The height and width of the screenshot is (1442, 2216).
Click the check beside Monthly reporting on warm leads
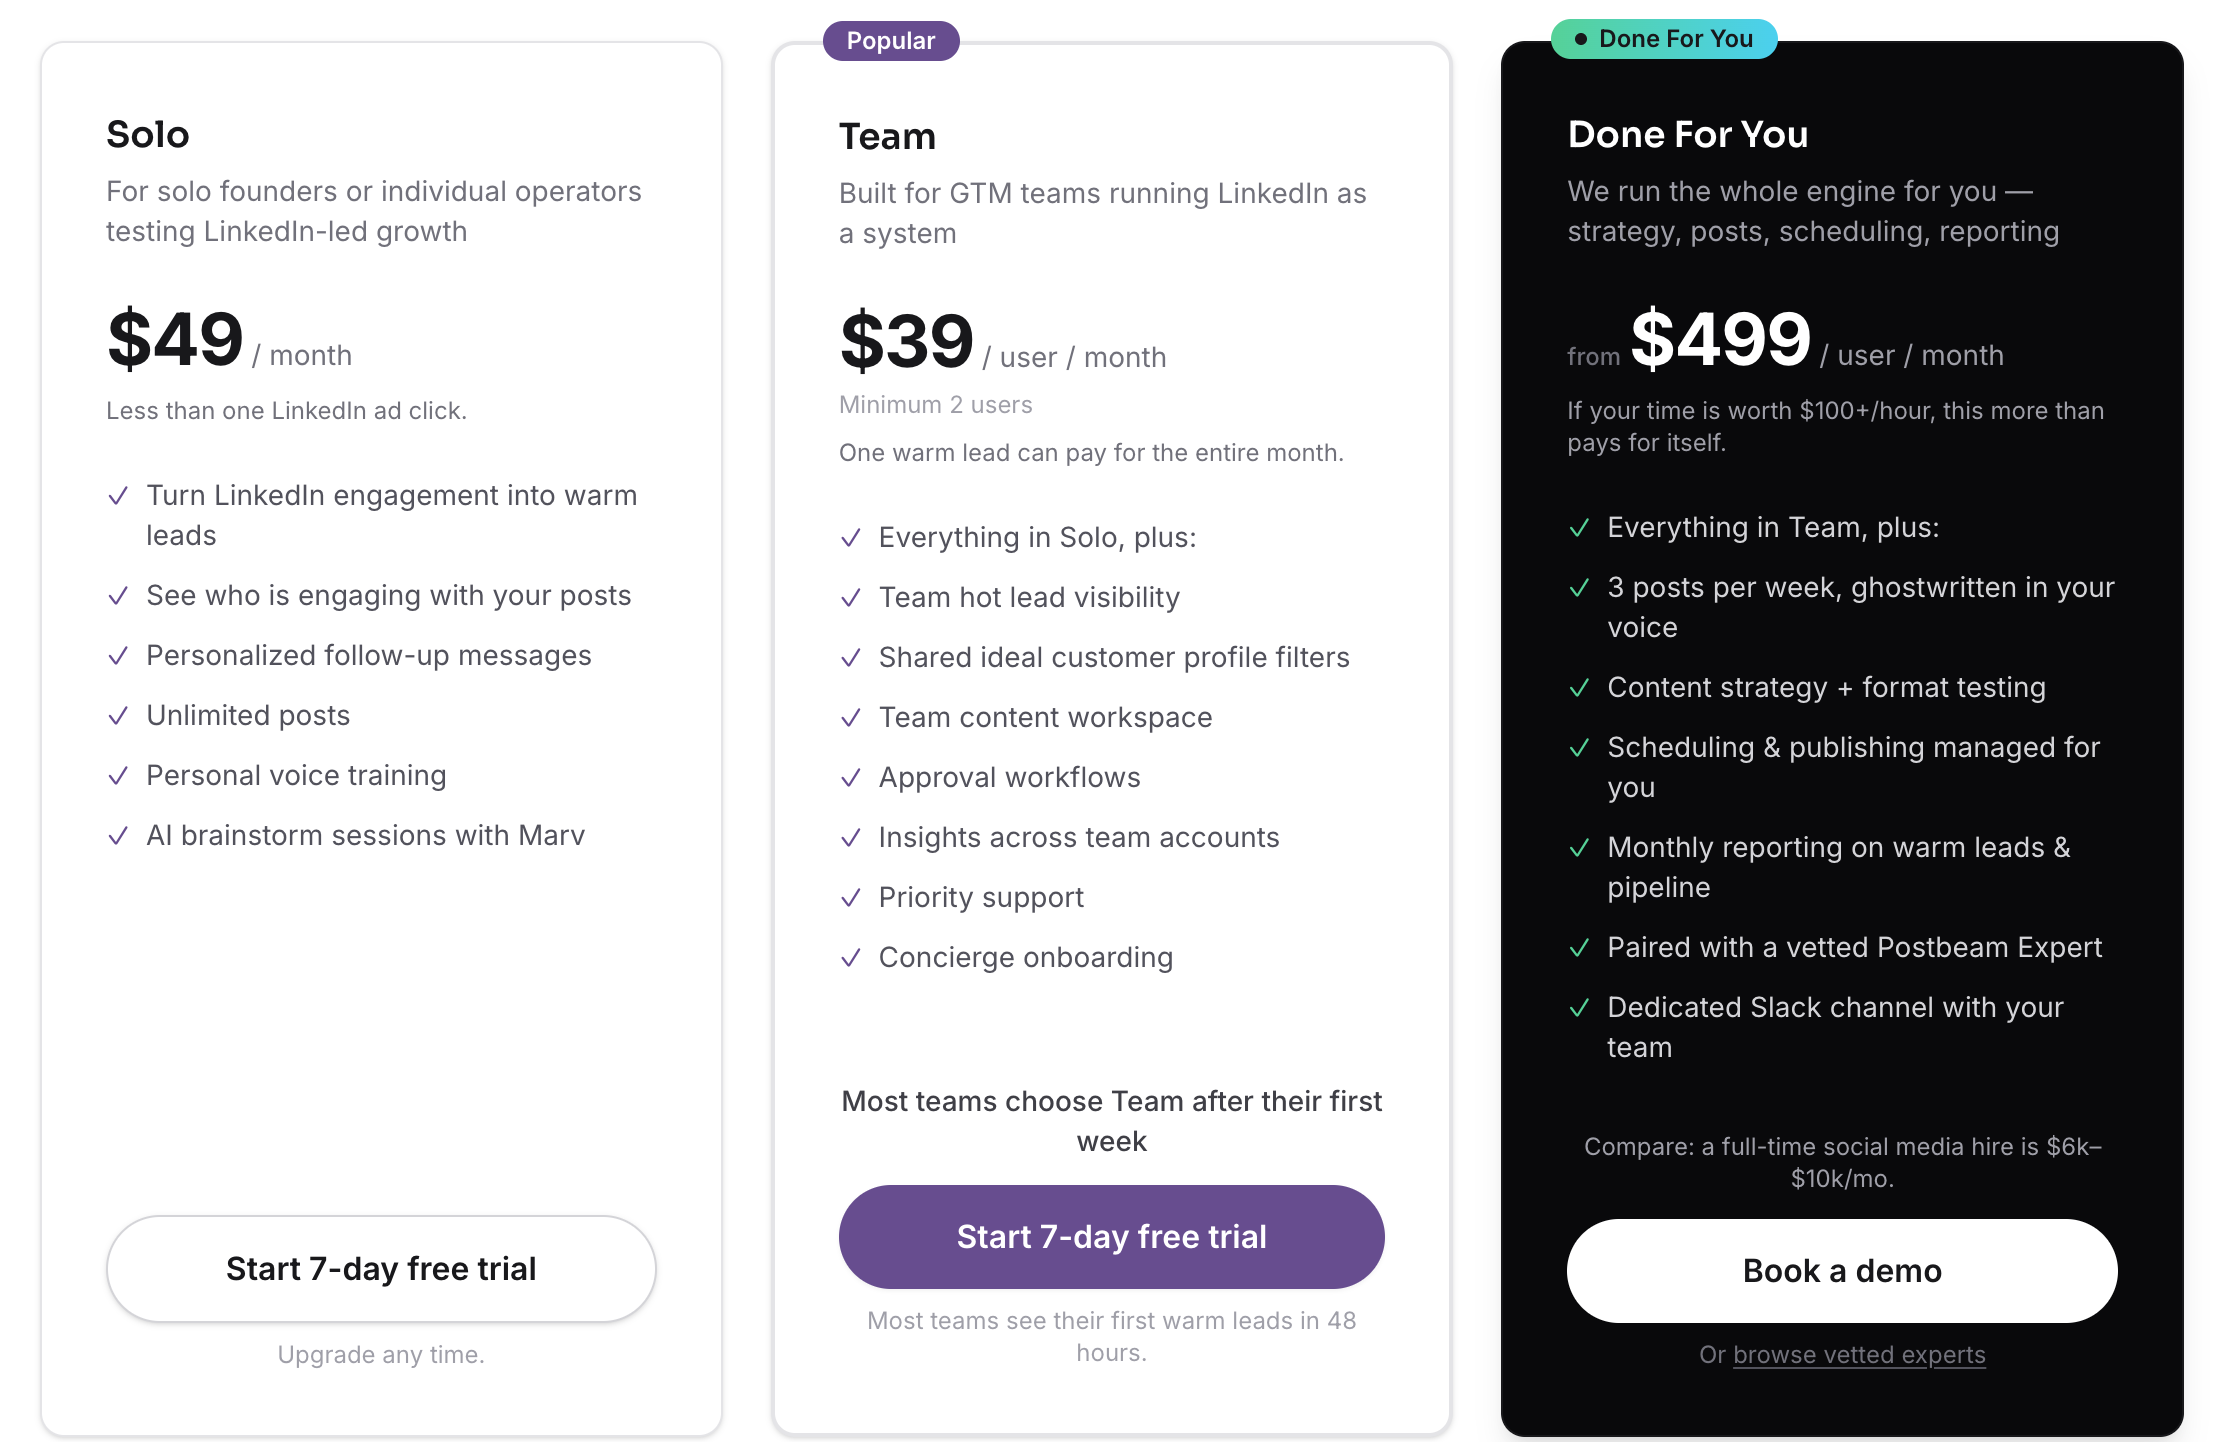[1582, 847]
